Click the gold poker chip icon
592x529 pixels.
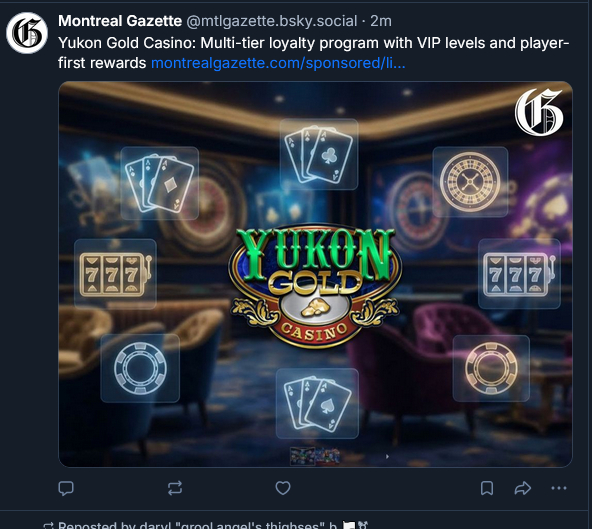click(x=491, y=368)
